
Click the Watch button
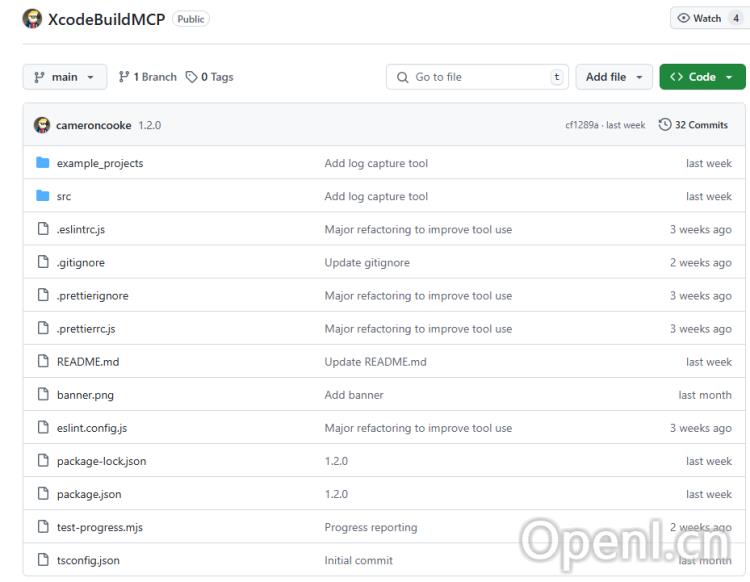point(708,18)
